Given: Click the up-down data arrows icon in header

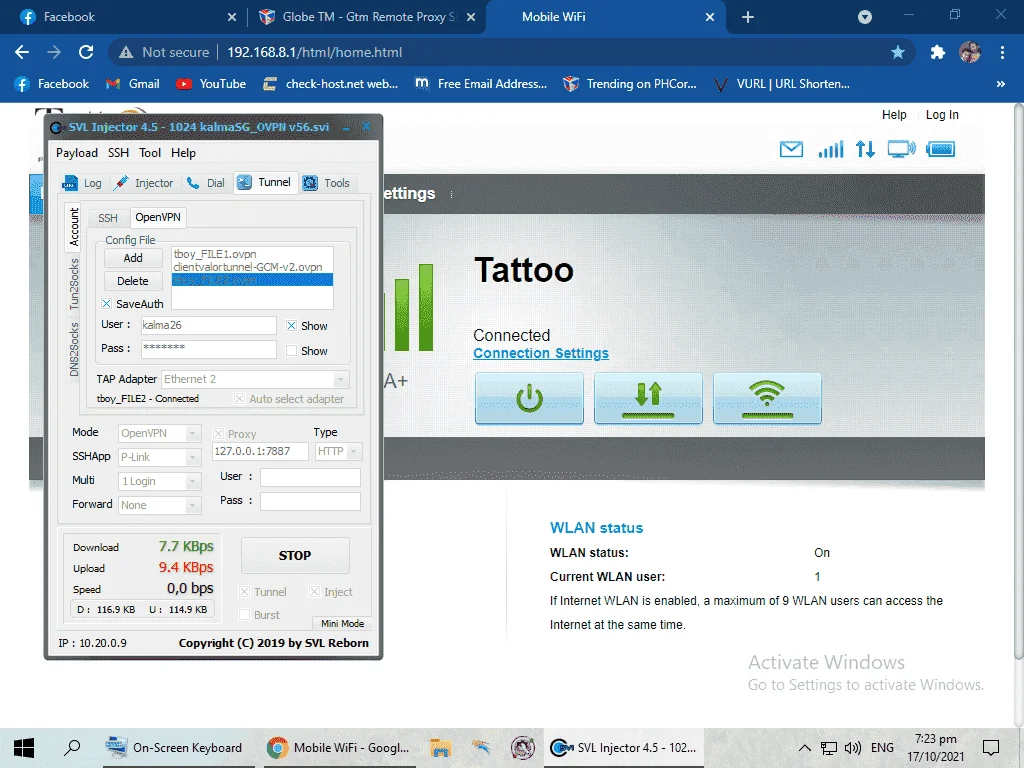Looking at the screenshot, I should pos(865,150).
